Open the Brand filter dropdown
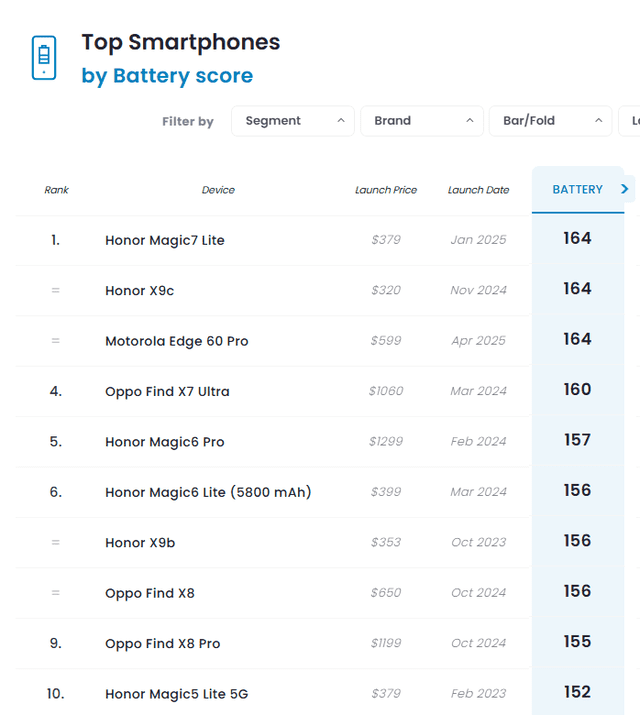The width and height of the screenshot is (640, 715). [x=422, y=121]
